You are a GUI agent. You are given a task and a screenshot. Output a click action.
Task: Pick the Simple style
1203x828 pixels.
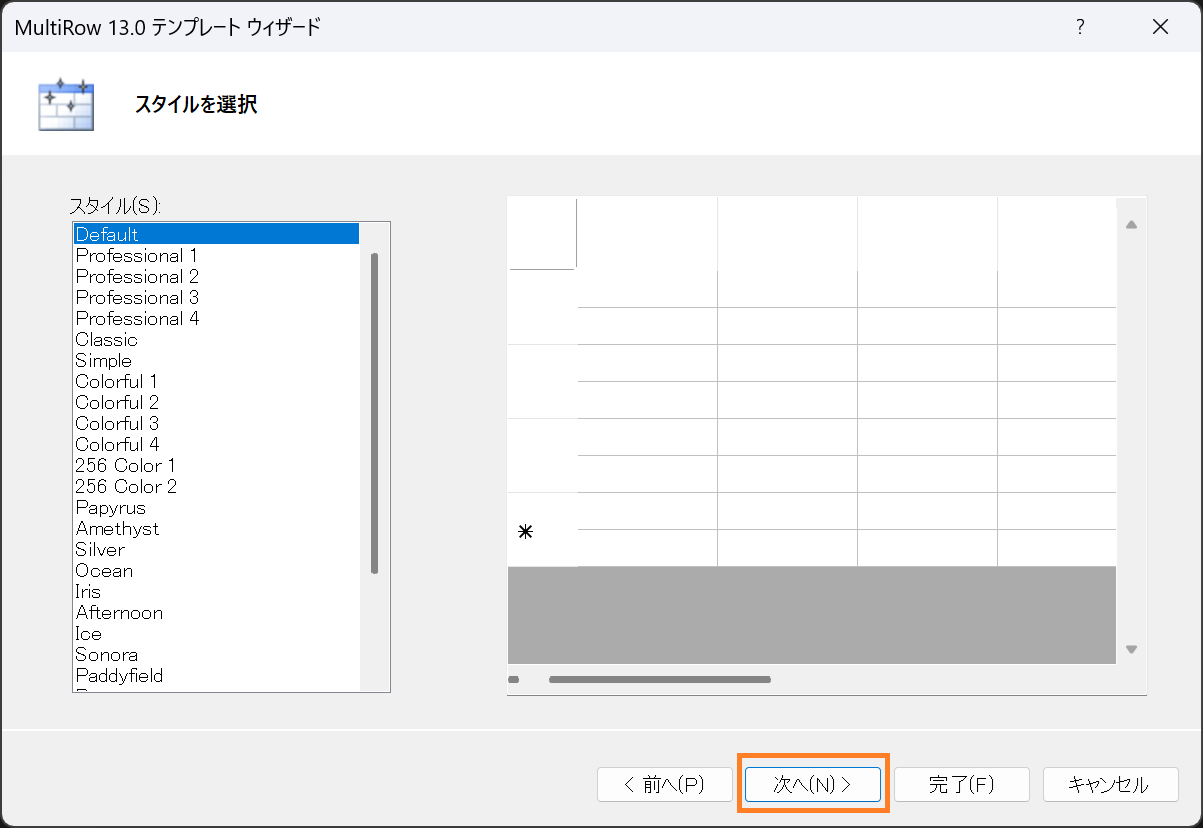click(x=216, y=360)
